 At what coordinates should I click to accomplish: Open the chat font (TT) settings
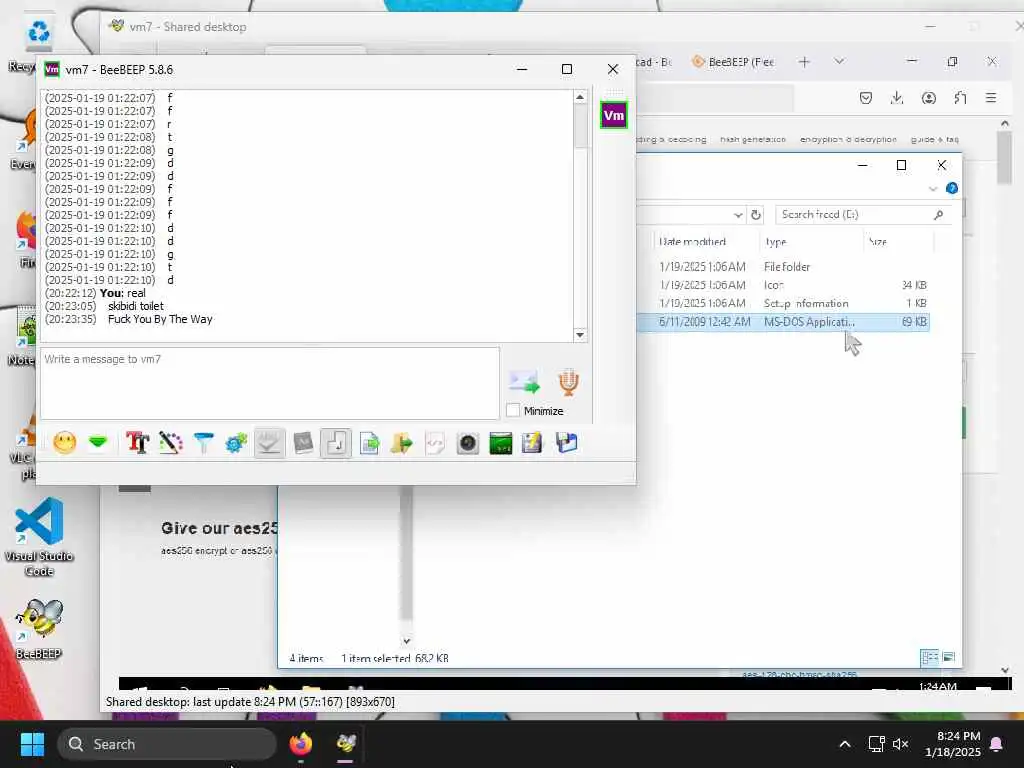(137, 443)
